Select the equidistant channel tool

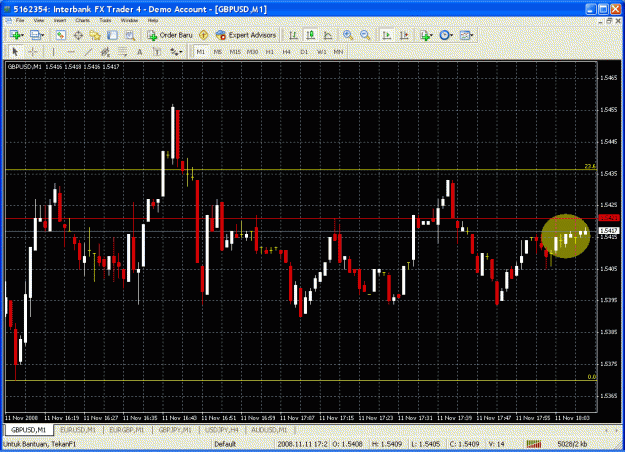pyautogui.click(x=105, y=52)
